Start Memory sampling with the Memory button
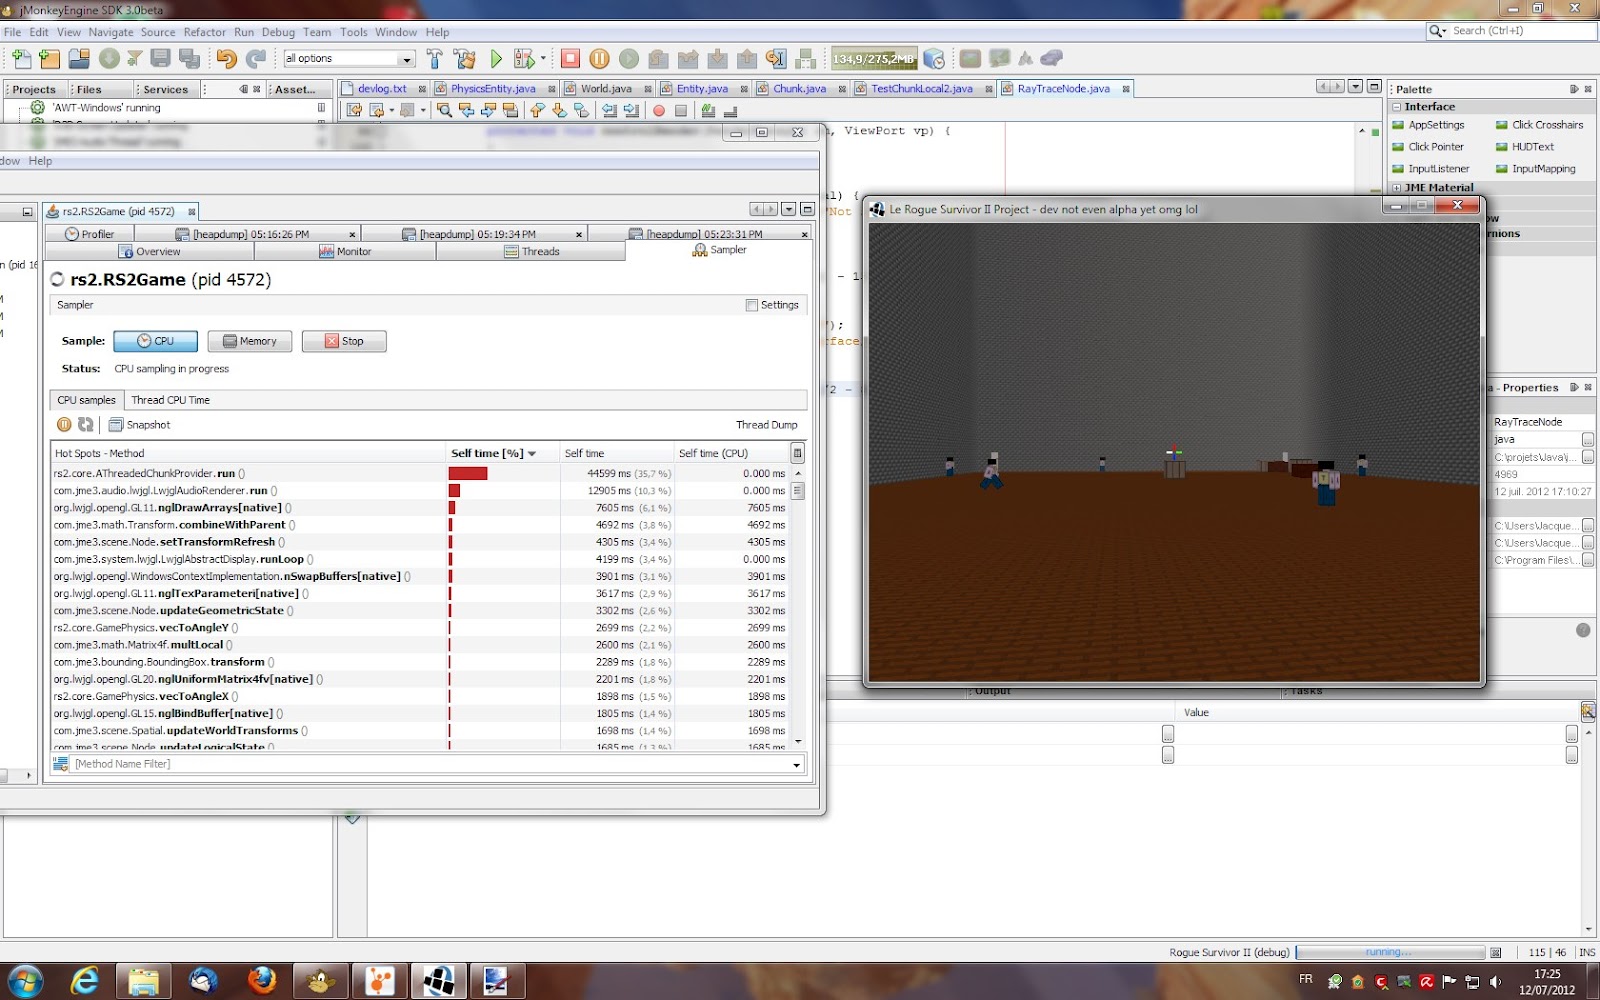The height and width of the screenshot is (1000, 1600). click(x=249, y=341)
